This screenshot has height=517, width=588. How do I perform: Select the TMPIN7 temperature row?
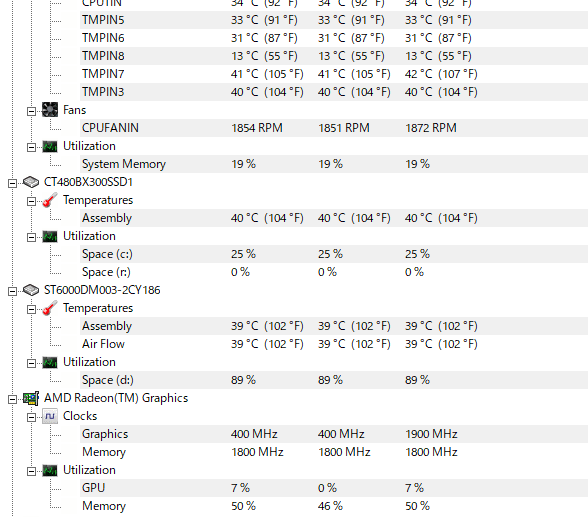[334, 74]
